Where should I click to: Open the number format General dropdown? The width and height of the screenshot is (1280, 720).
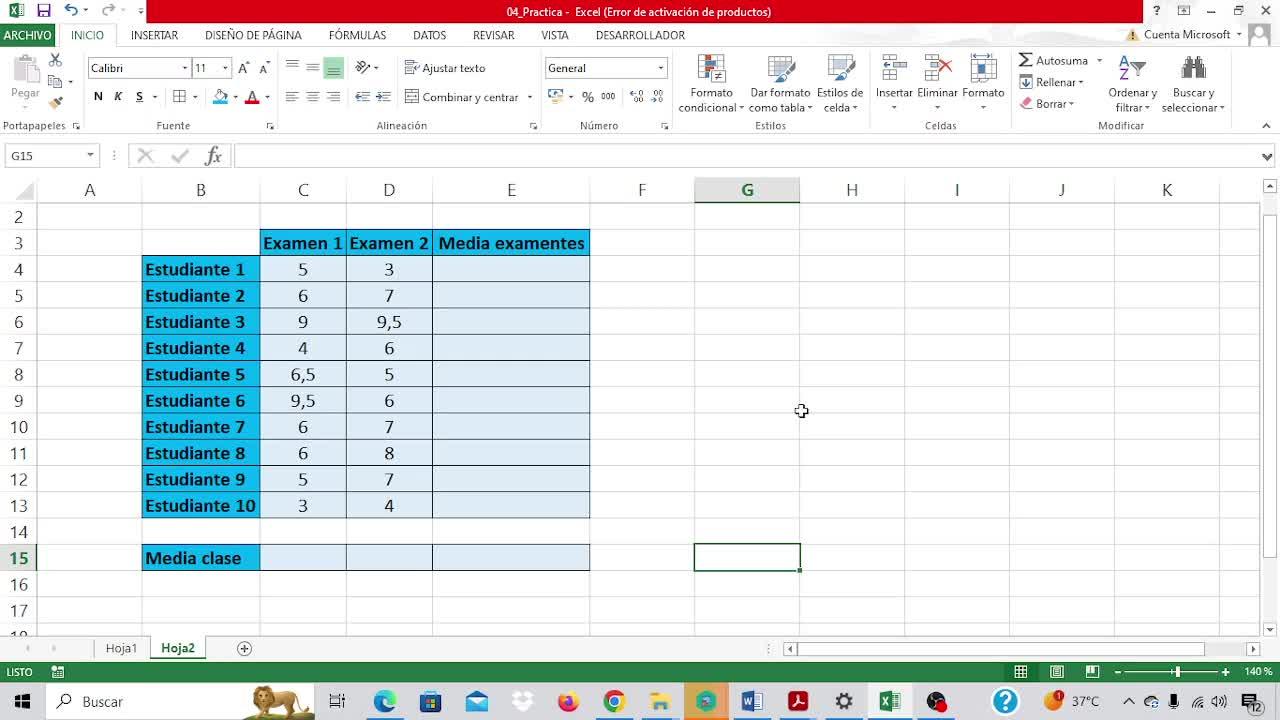click(x=660, y=68)
